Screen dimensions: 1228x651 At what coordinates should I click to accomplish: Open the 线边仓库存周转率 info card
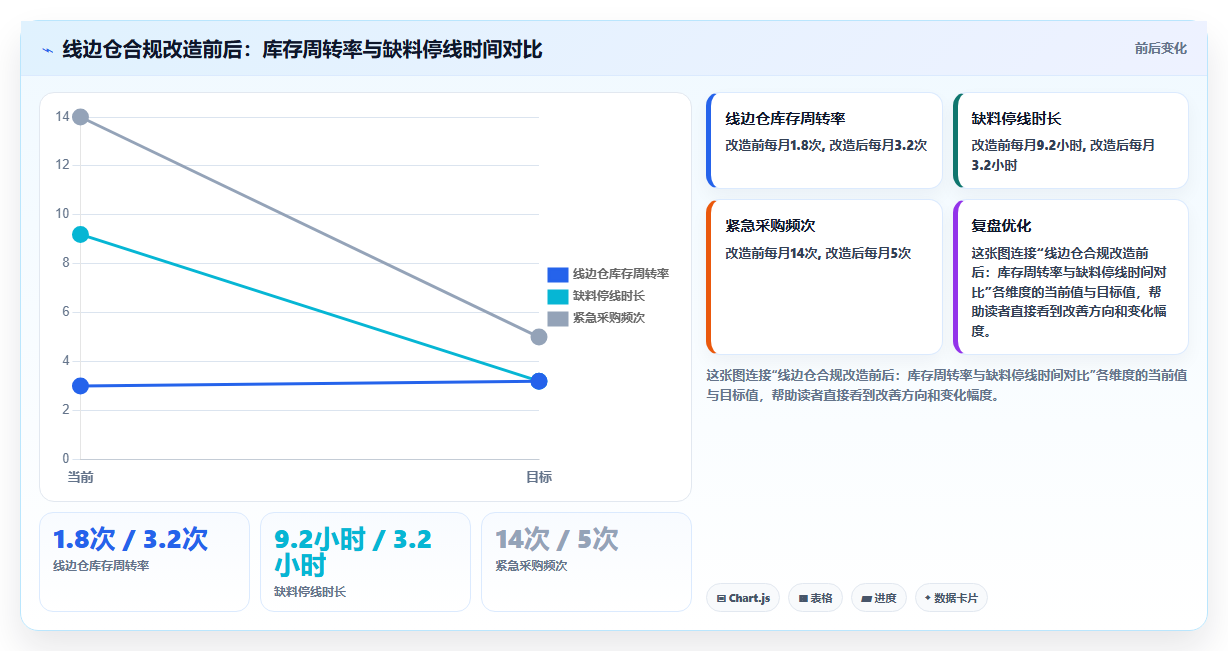[x=824, y=140]
